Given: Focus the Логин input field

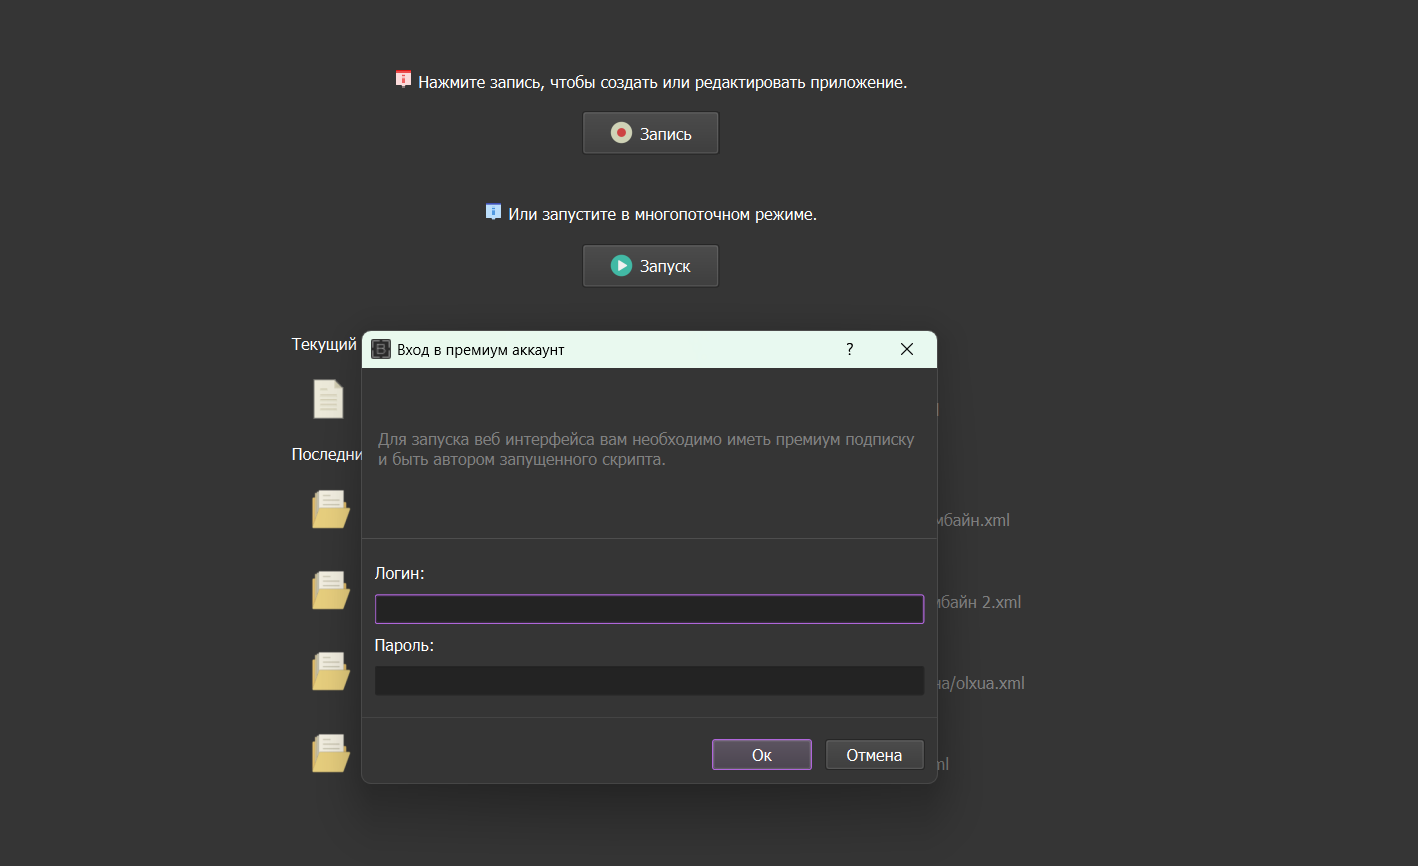Looking at the screenshot, I should tap(649, 608).
